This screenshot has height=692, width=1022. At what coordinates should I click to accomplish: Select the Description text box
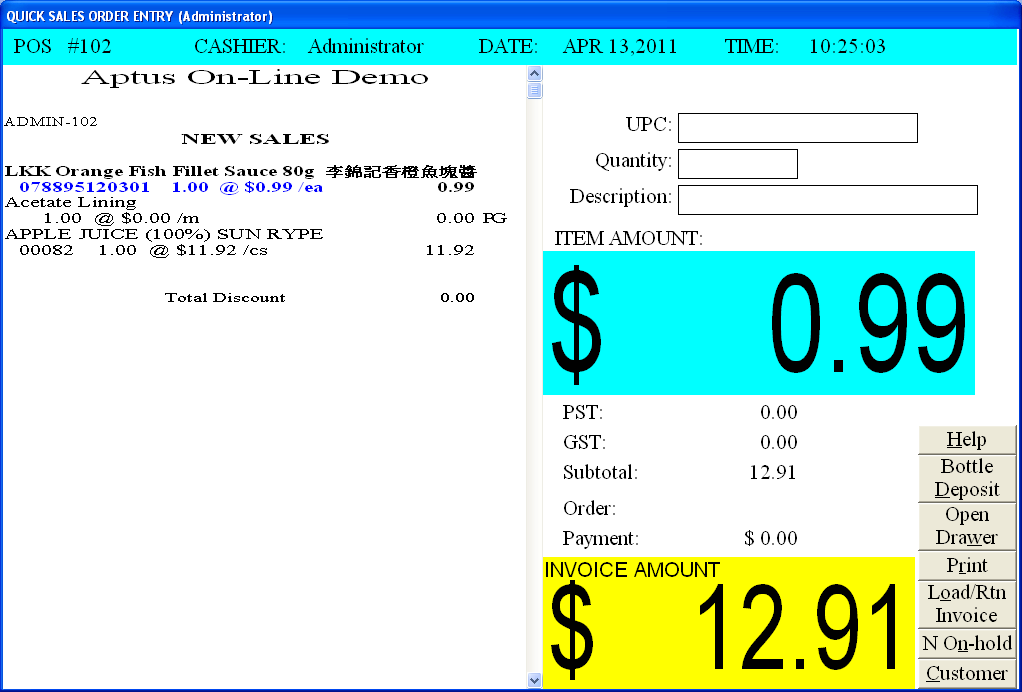tap(827, 200)
